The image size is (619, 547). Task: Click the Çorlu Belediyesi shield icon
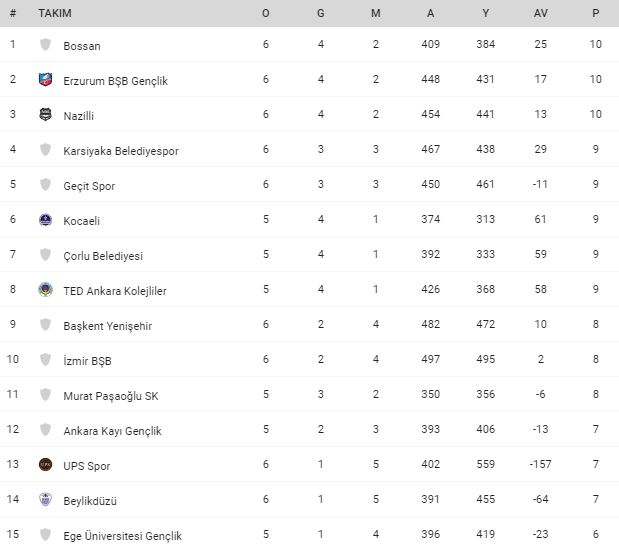[x=45, y=255]
